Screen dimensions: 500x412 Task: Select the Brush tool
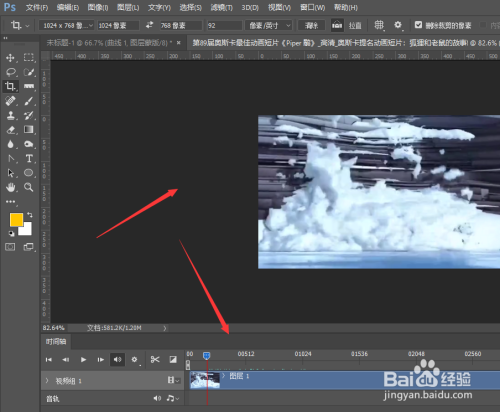click(29, 101)
